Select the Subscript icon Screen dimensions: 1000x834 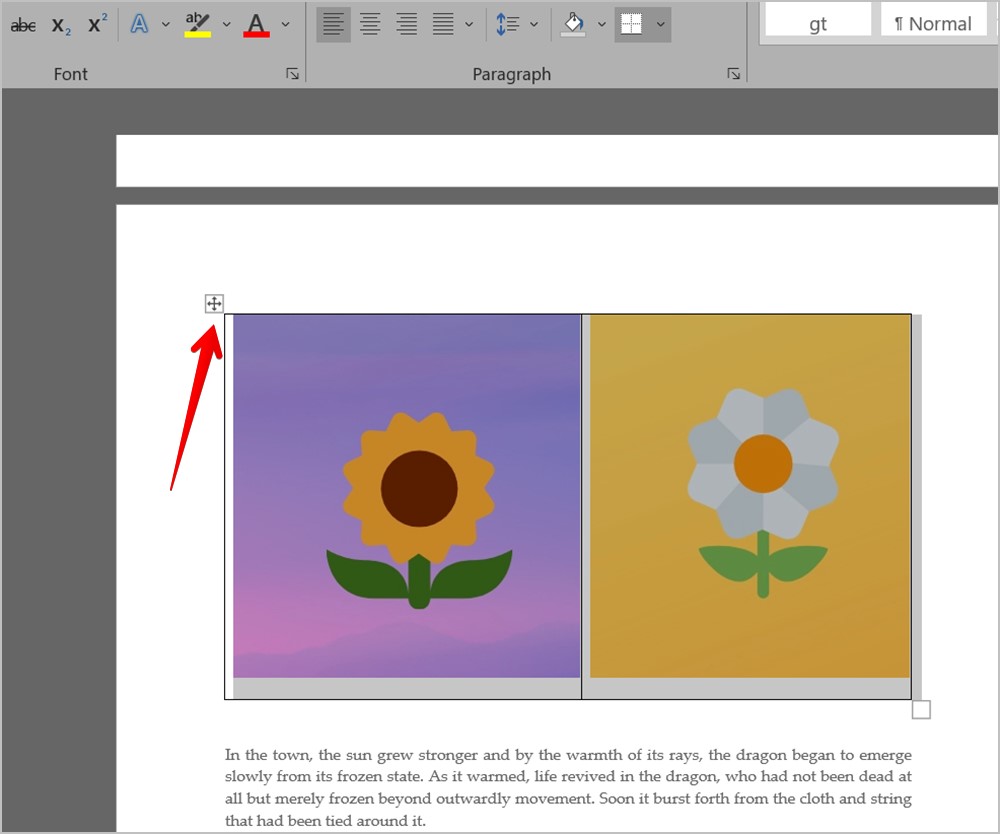pos(59,24)
